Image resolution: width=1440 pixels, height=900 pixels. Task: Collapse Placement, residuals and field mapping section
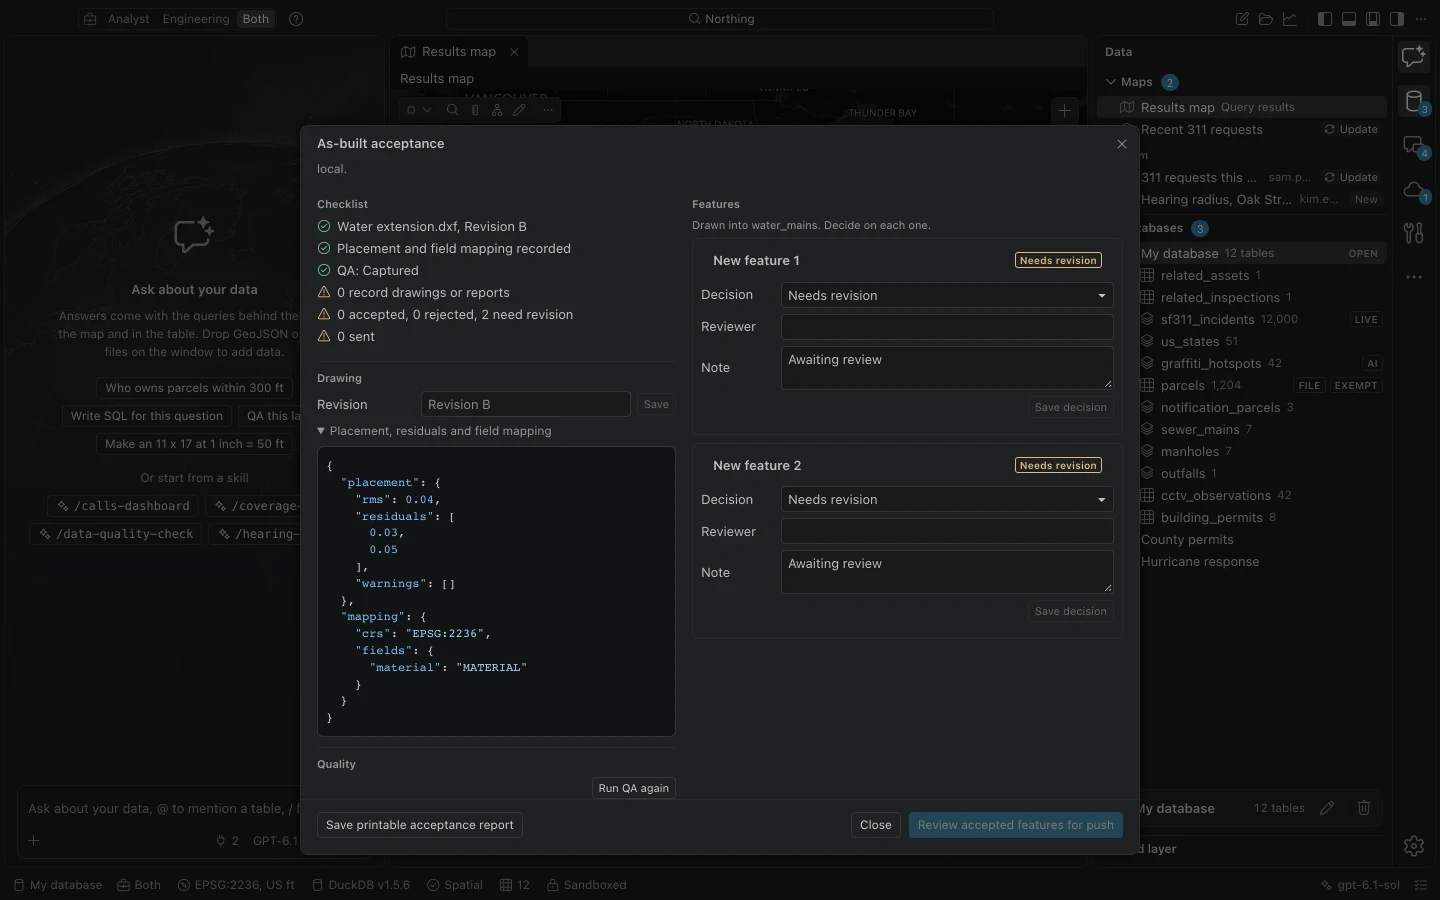434,431
